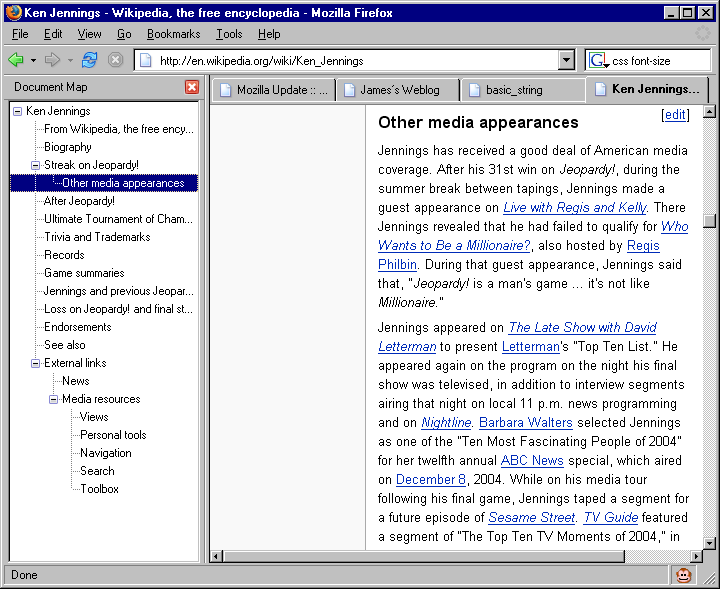Screen dimensions: 720x589
Task: Select Views under Media resources
Action: (x=94, y=417)
